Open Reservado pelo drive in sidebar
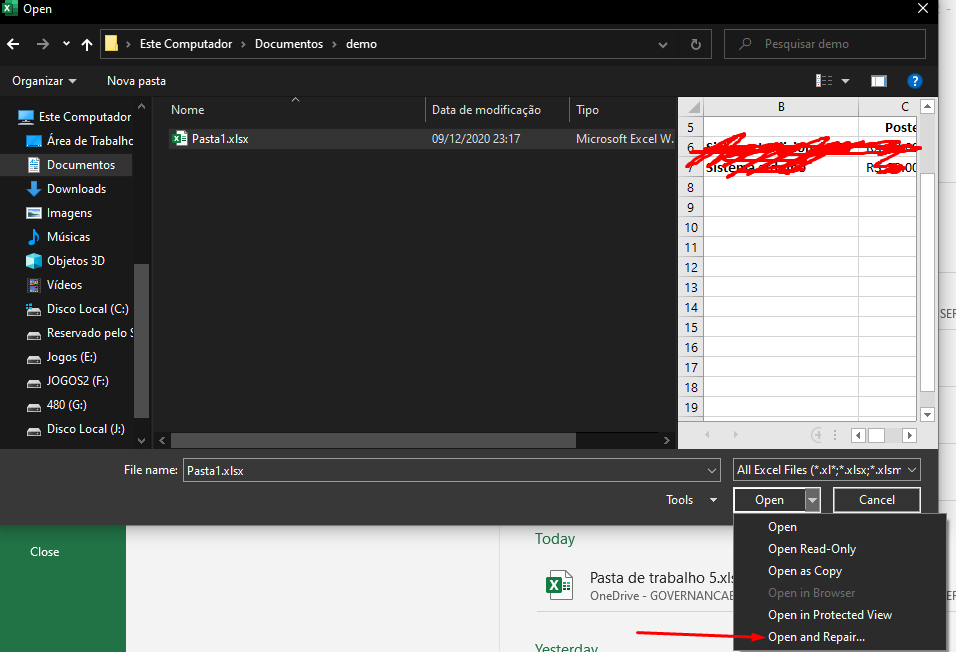 pyautogui.click(x=79, y=333)
